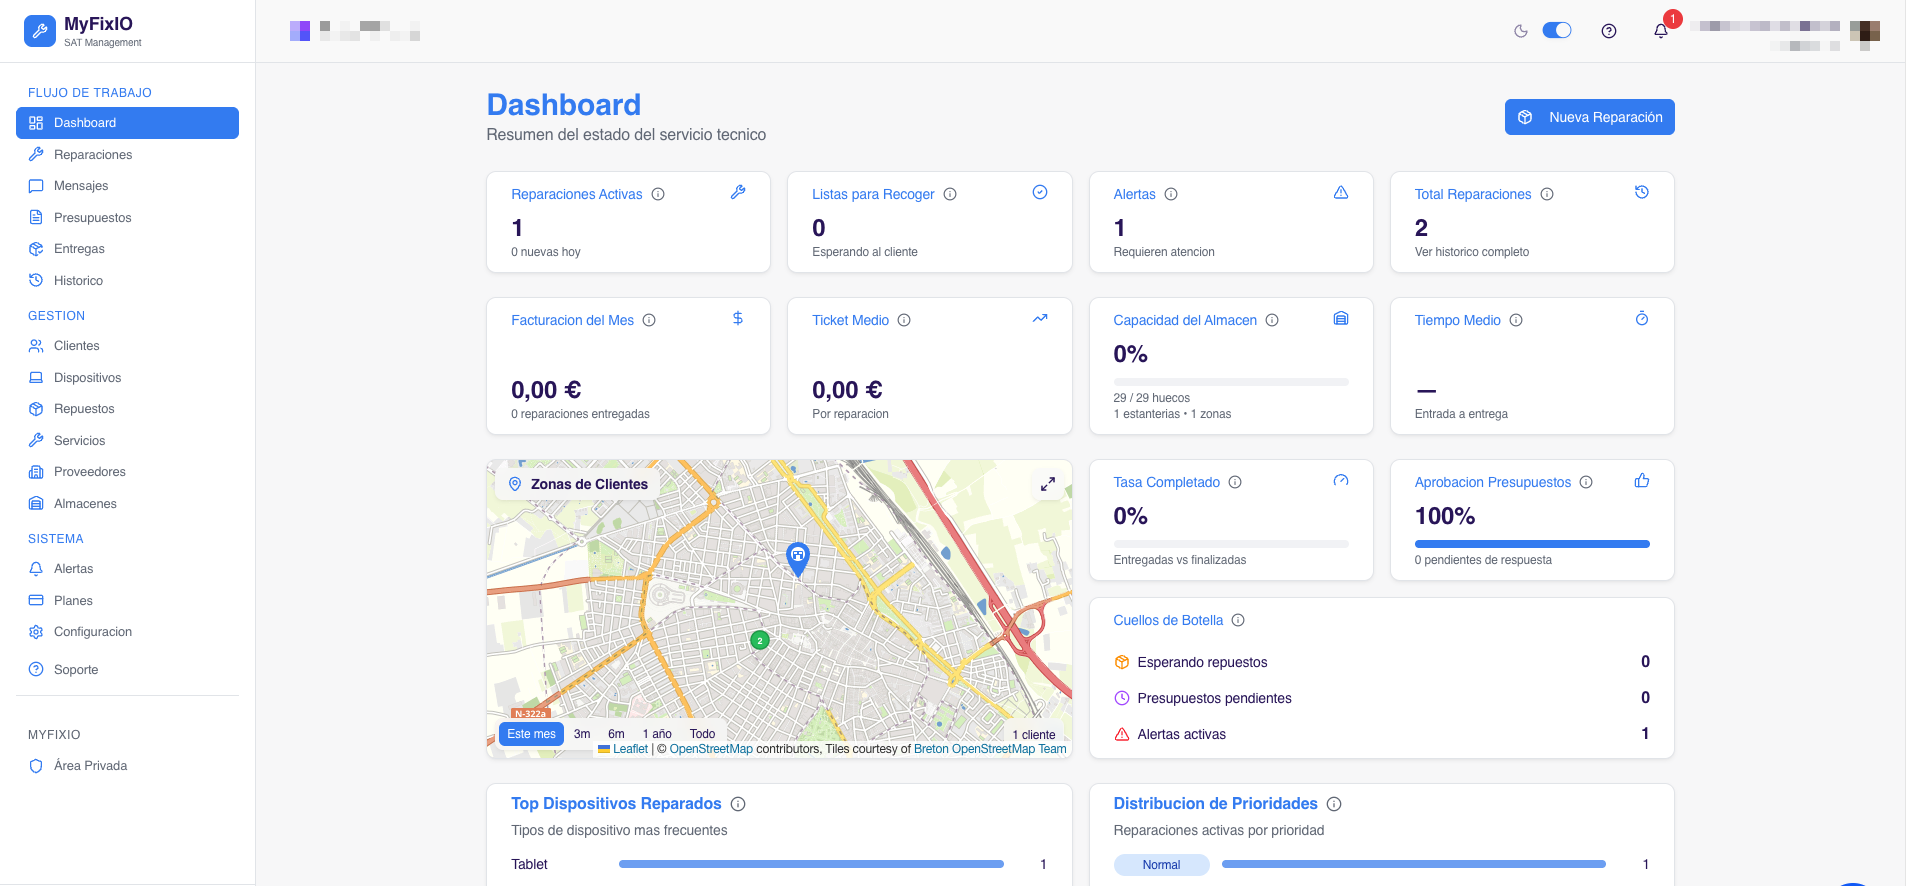Open Alertas under Sistema
This screenshot has width=1906, height=886.
point(127,569)
